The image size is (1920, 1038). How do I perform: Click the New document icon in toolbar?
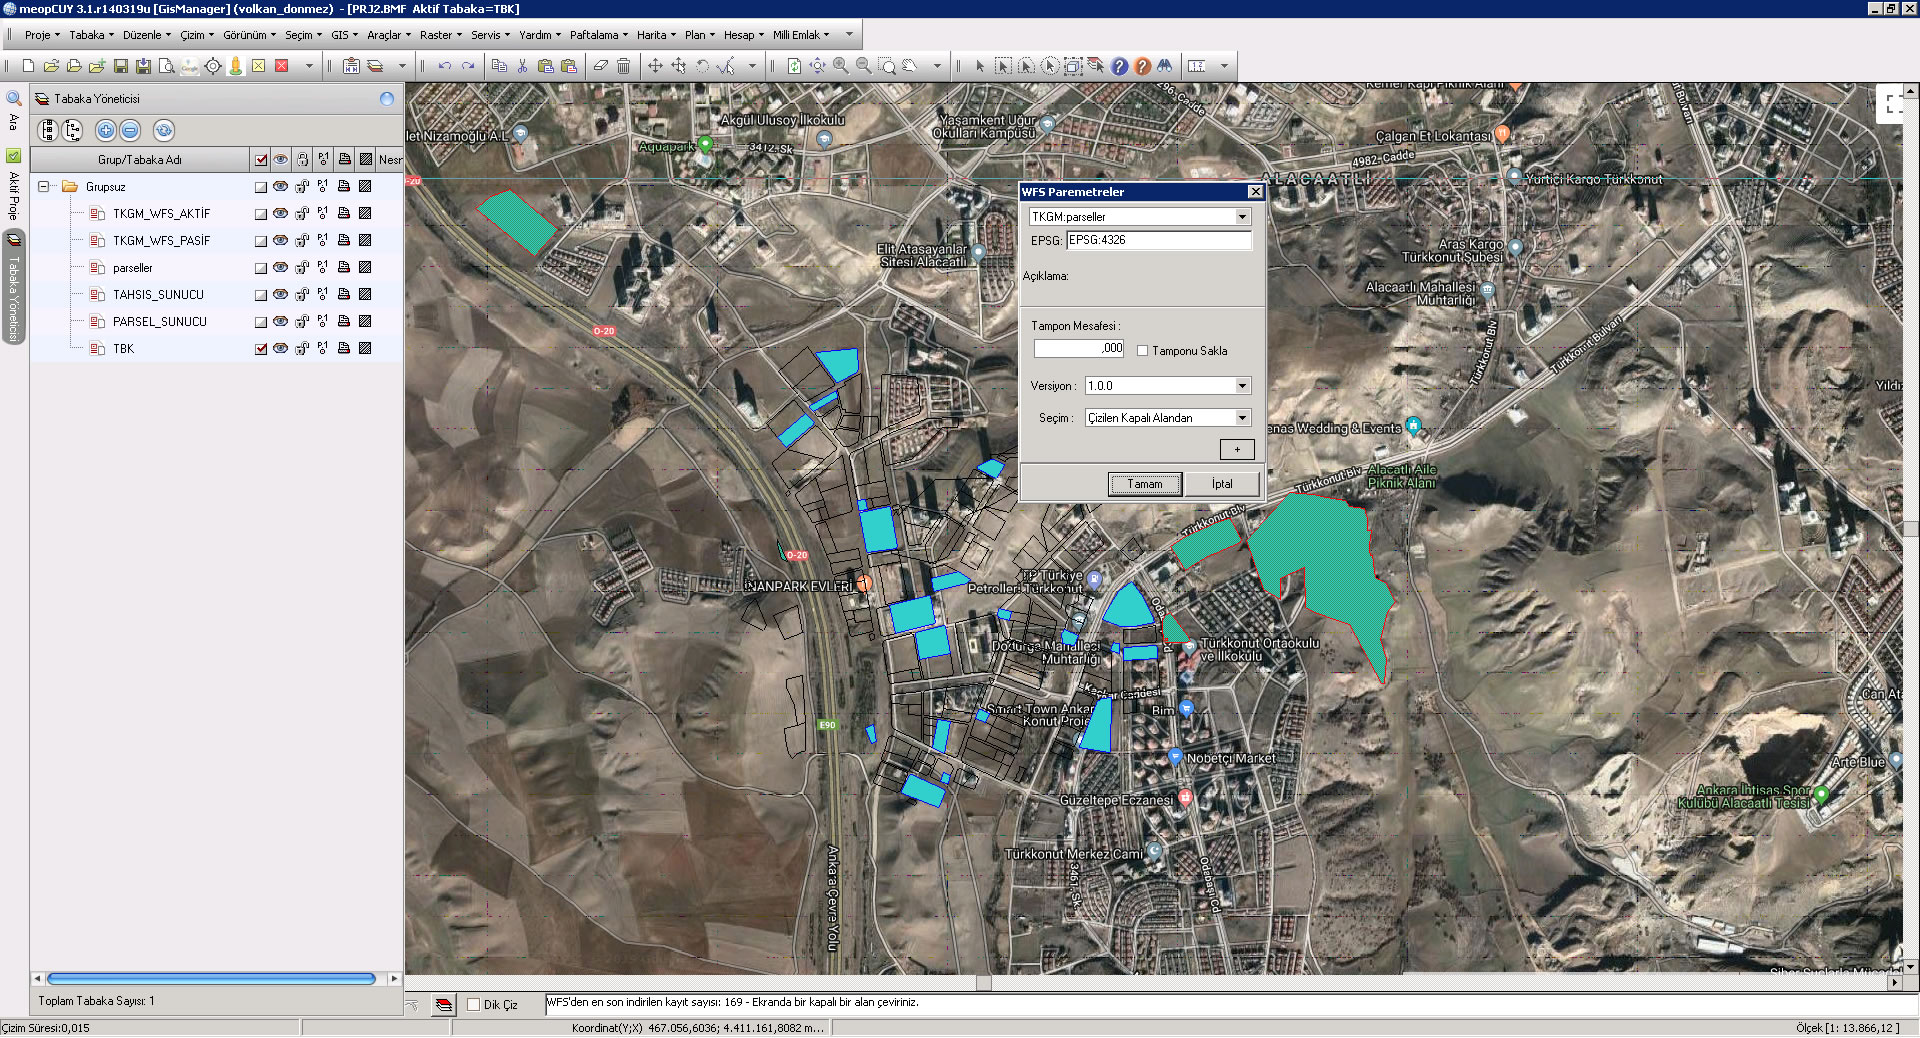(28, 66)
